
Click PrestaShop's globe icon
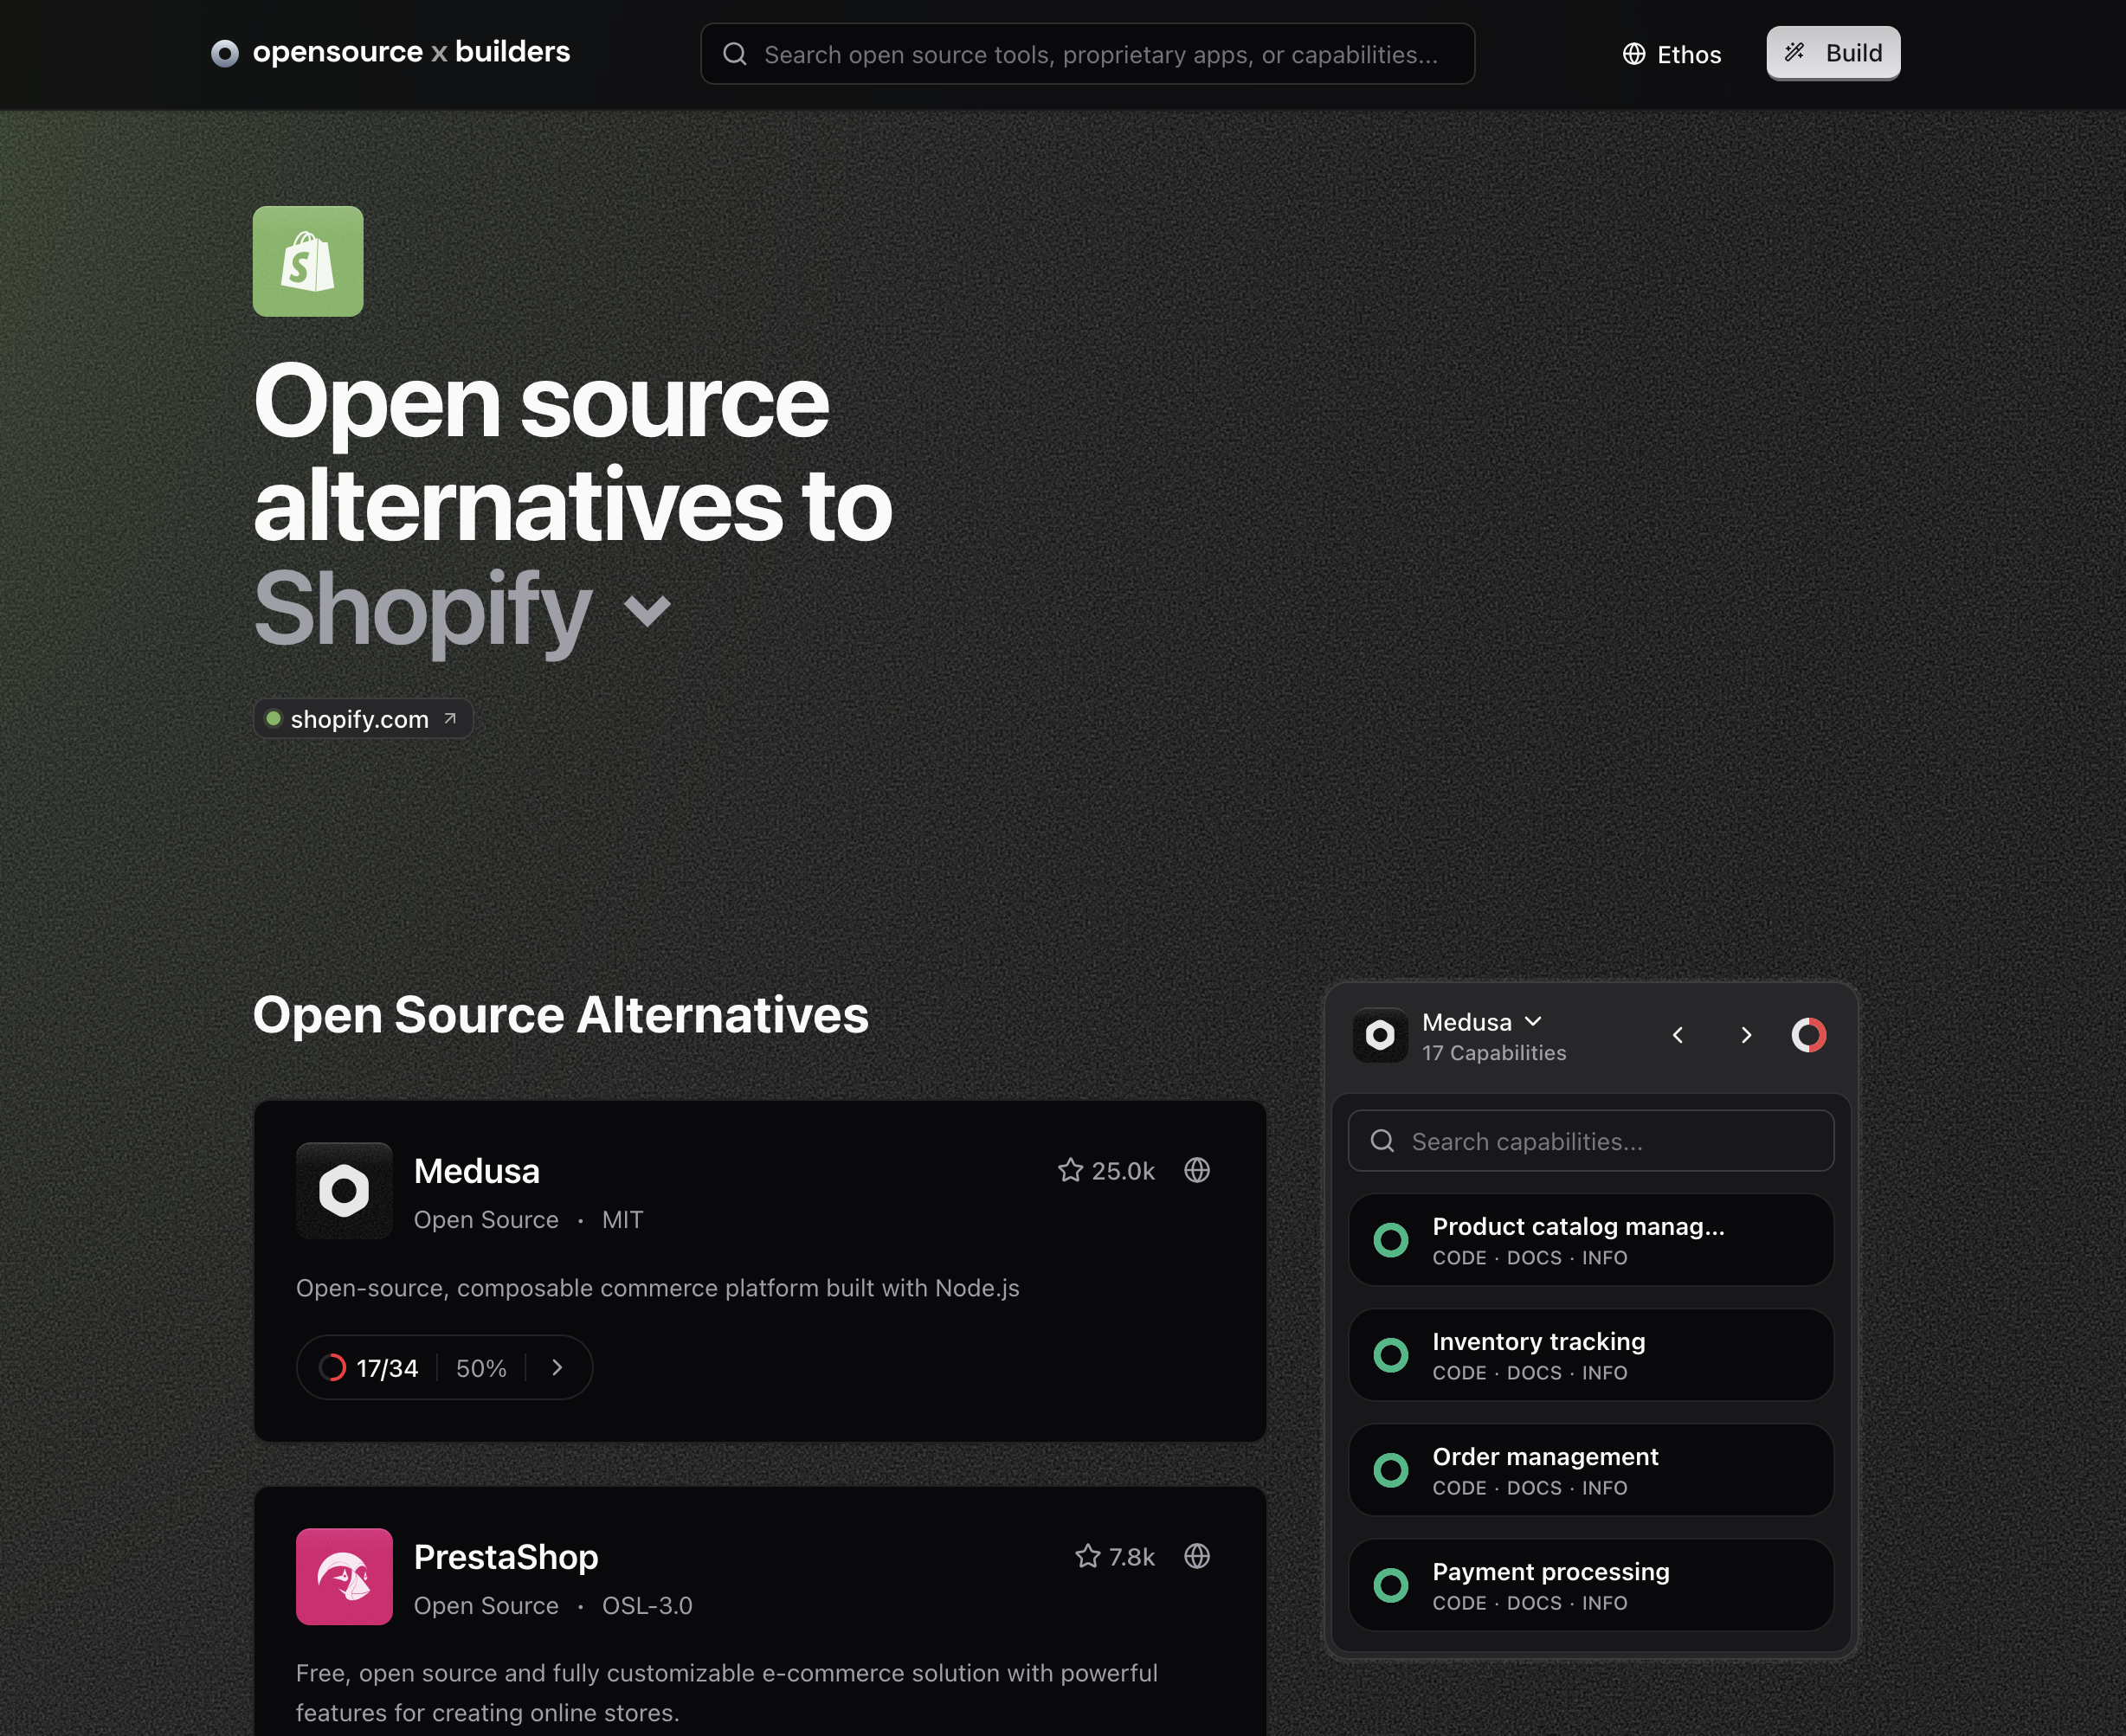(x=1197, y=1556)
